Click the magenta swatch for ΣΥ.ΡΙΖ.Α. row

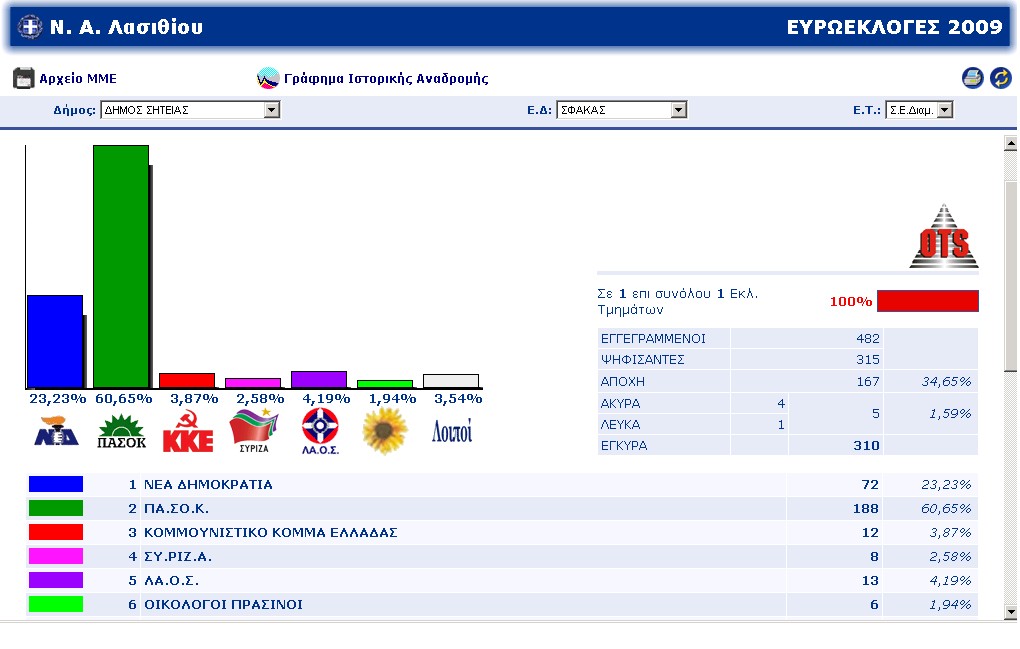coord(56,556)
